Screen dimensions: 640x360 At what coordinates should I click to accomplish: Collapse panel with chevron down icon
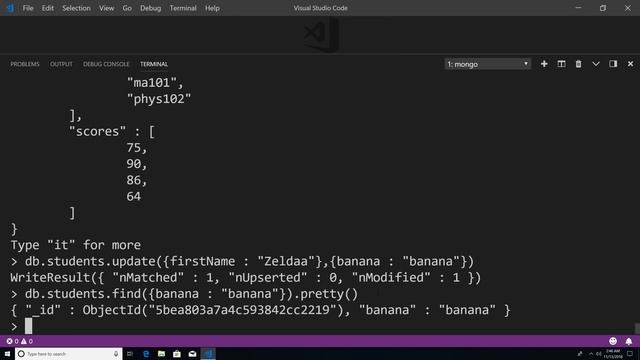pyautogui.click(x=596, y=64)
